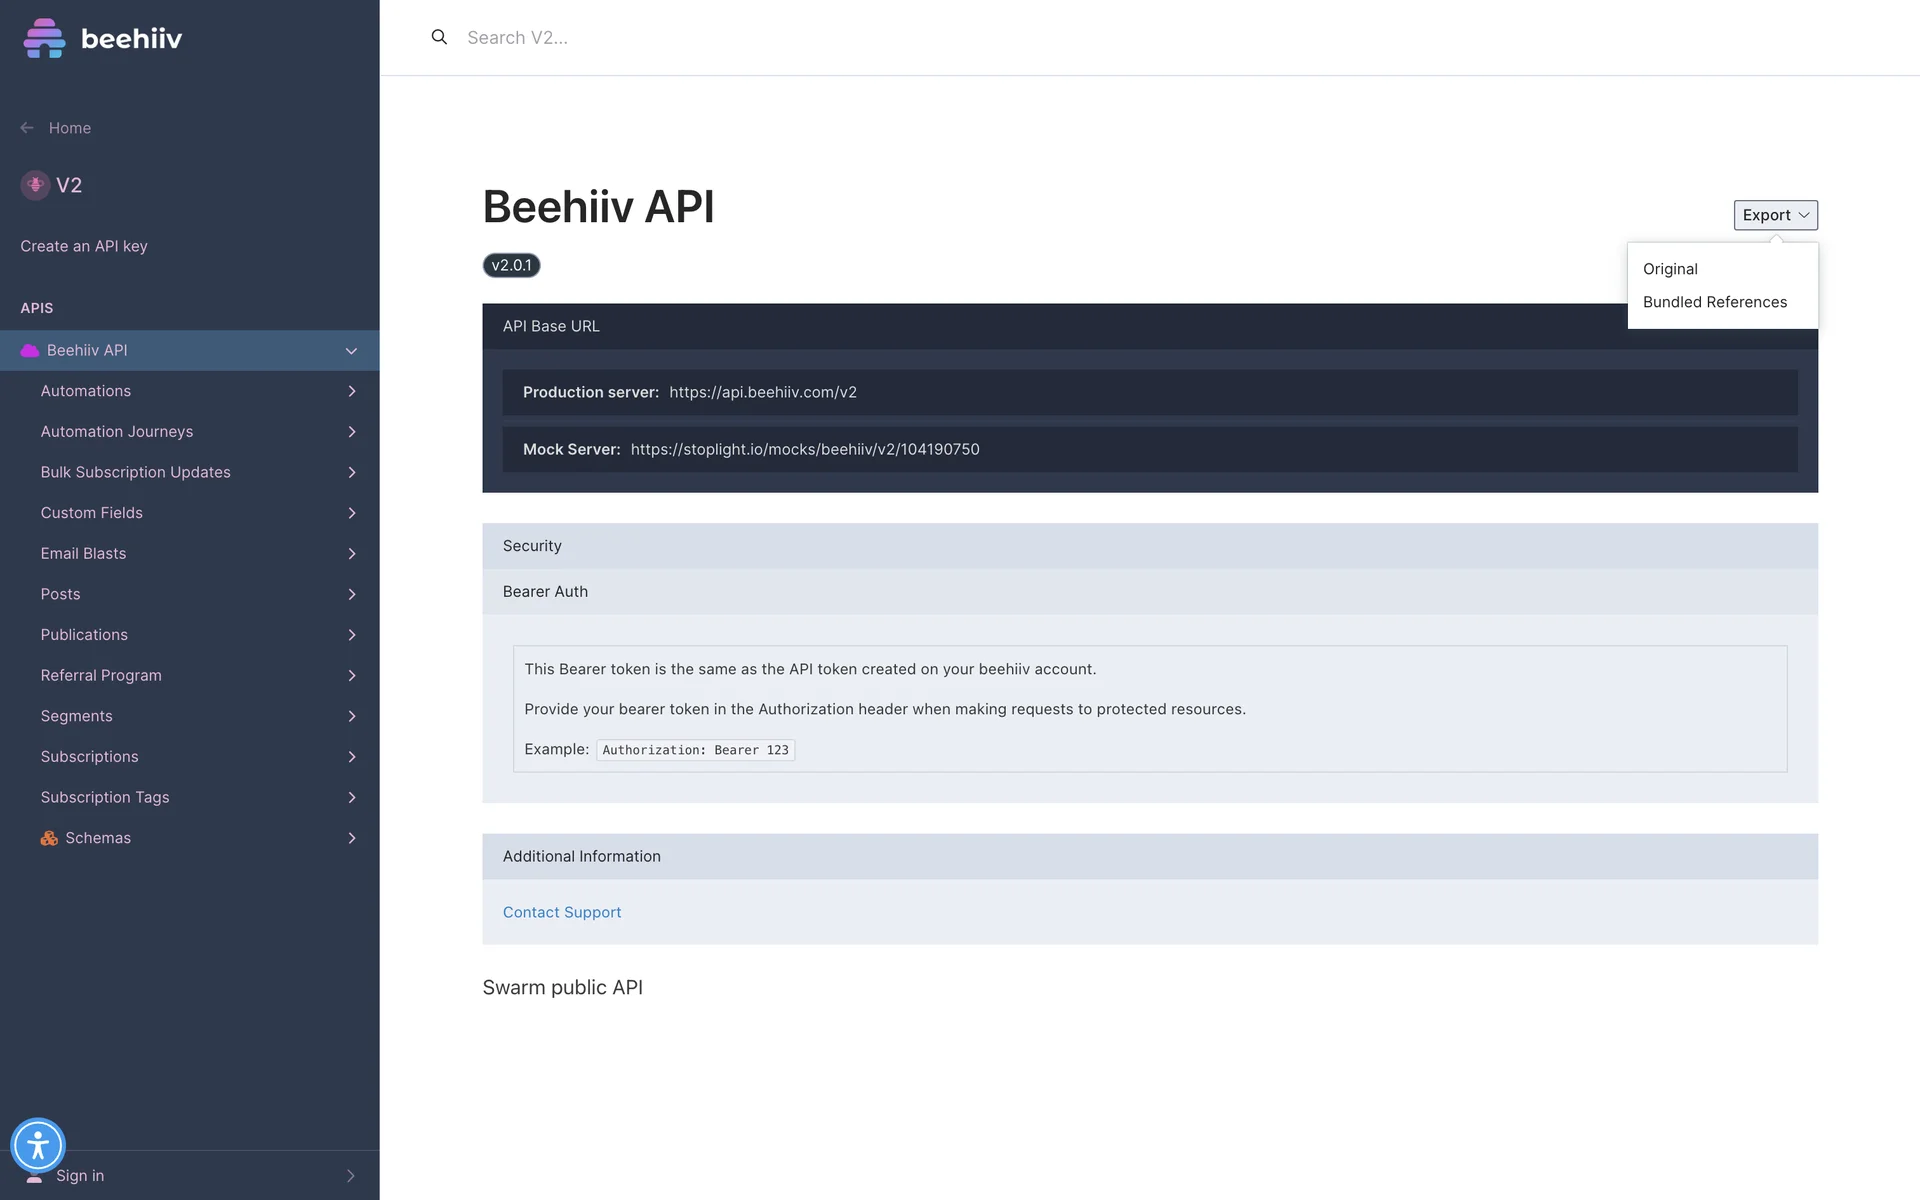Open the Export dropdown button

coord(1775,215)
